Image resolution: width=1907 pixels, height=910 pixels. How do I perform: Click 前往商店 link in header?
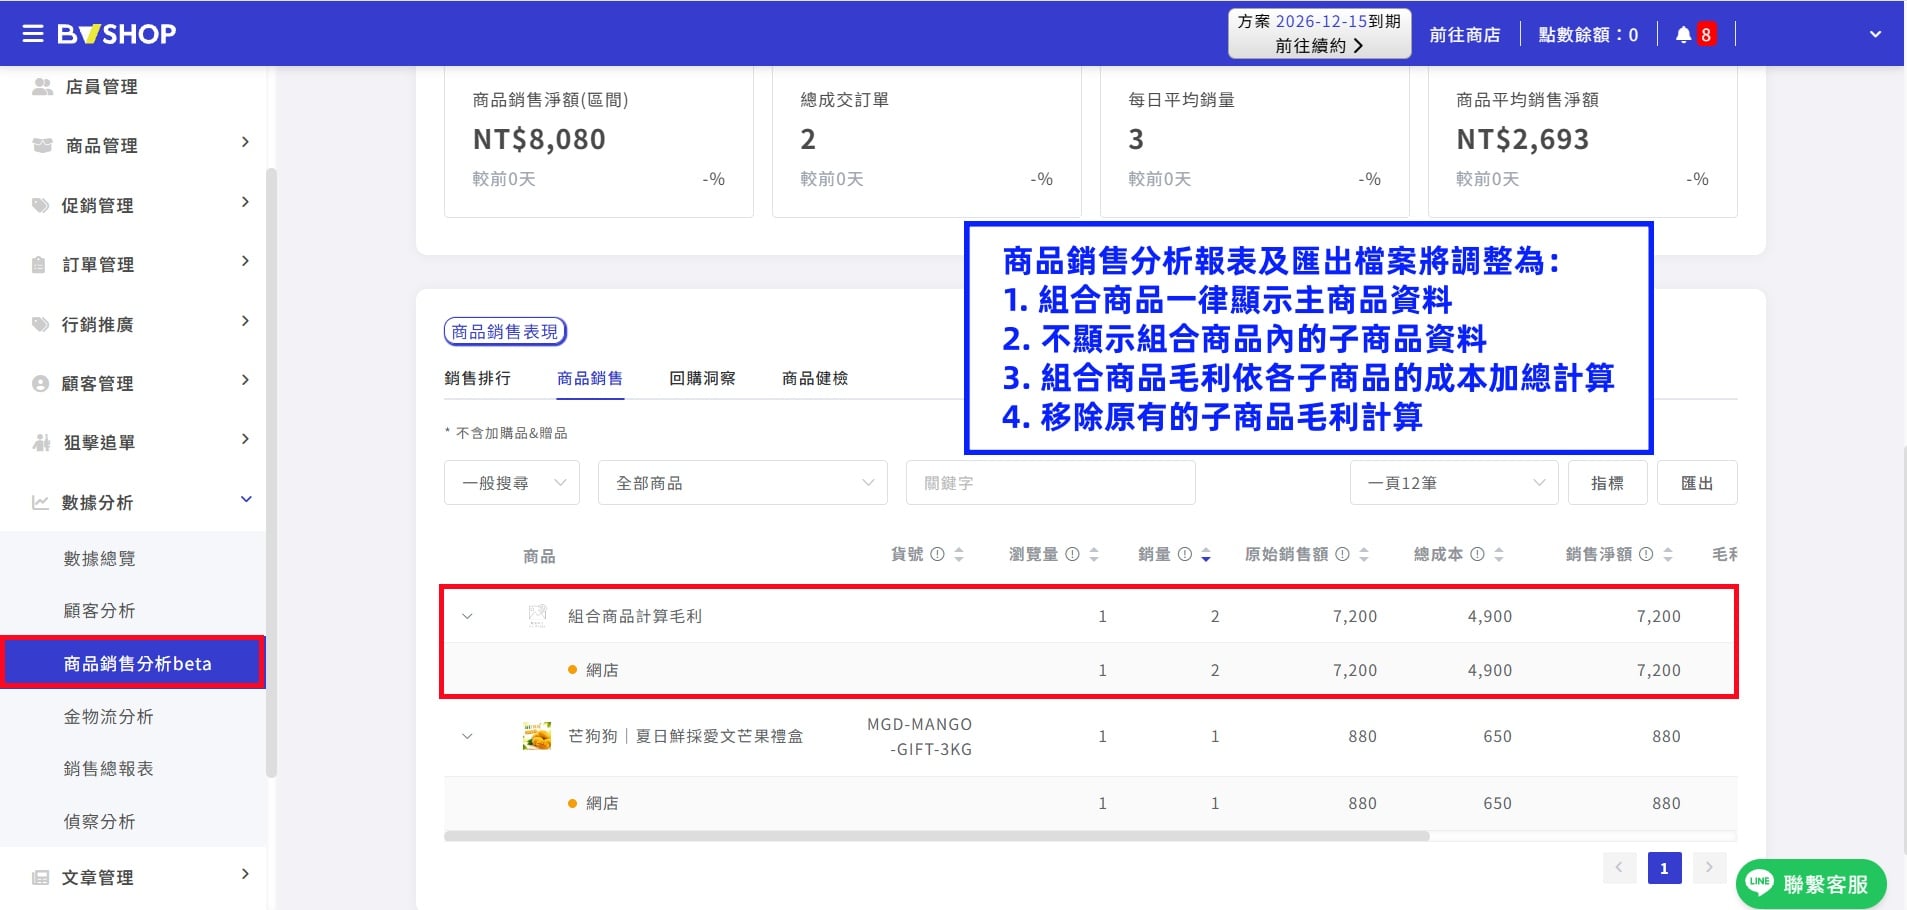point(1465,34)
